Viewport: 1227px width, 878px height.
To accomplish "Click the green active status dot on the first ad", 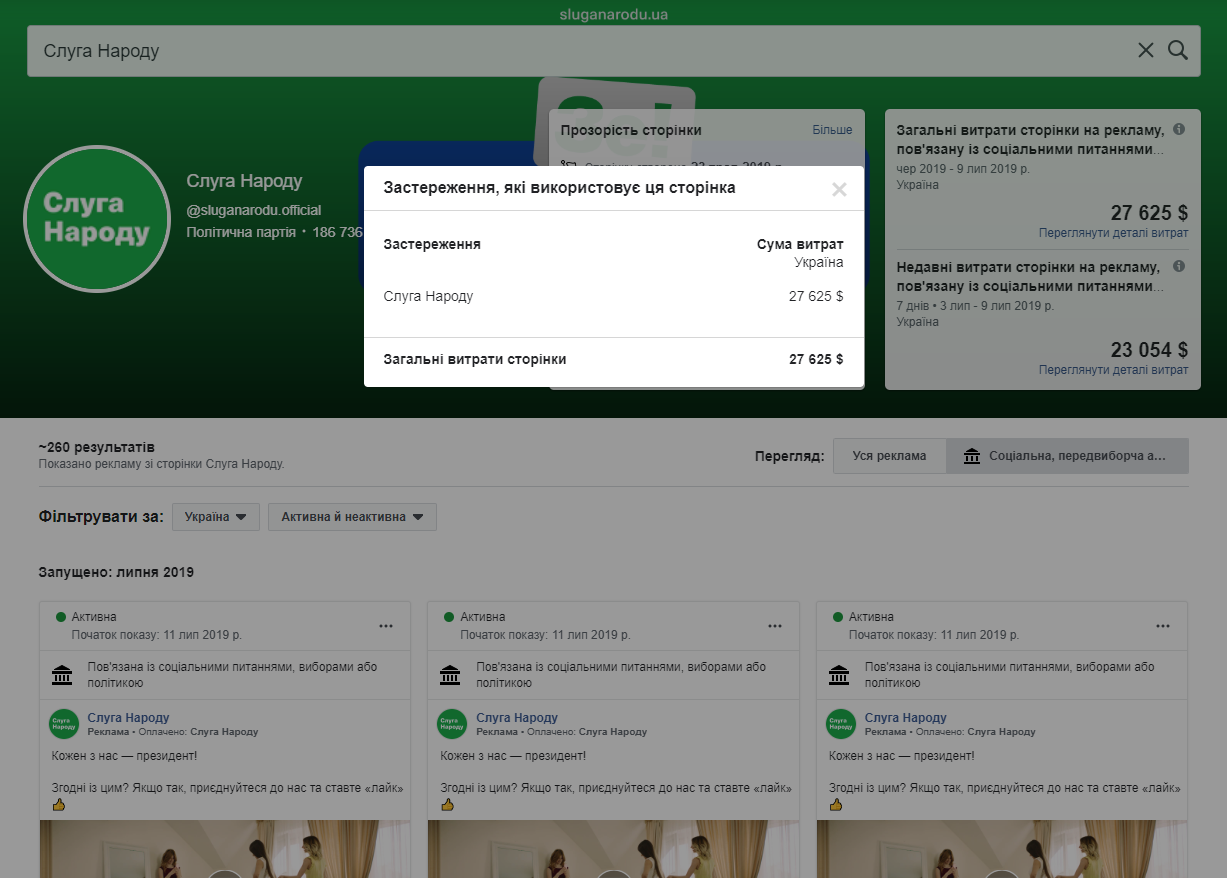I will pos(61,617).
